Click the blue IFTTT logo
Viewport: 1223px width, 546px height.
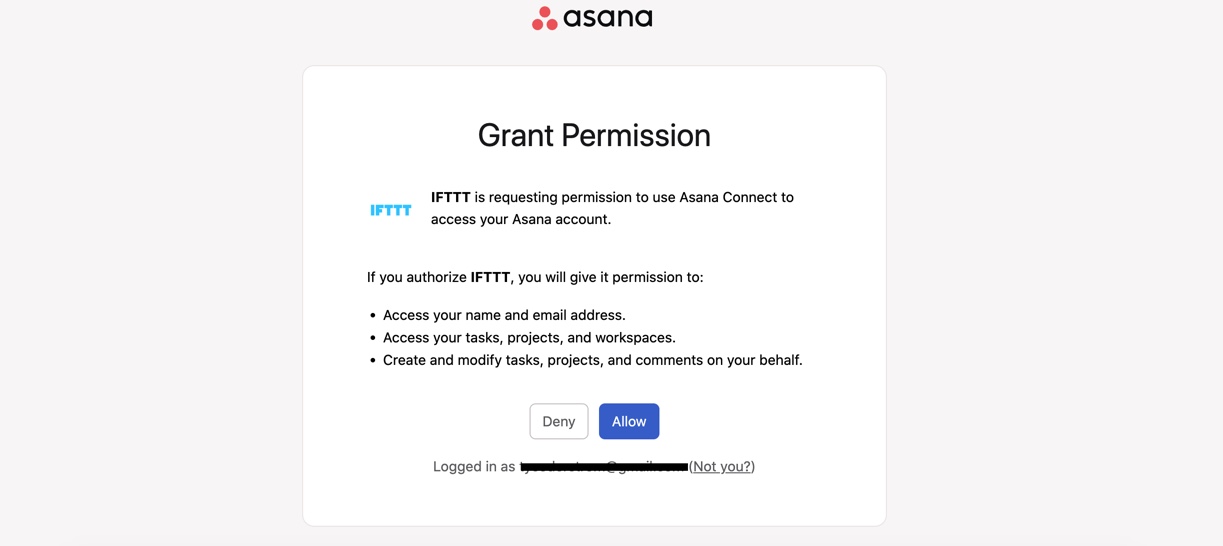391,210
